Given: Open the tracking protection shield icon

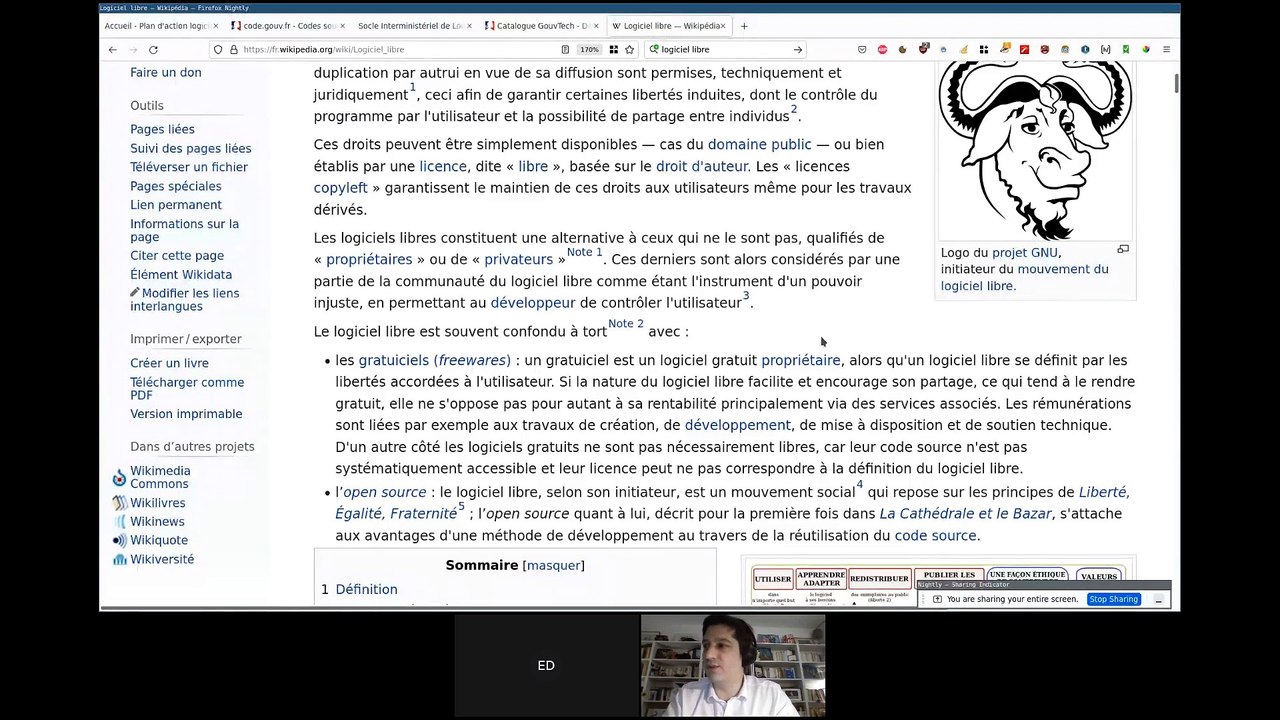Looking at the screenshot, I should coord(218,49).
